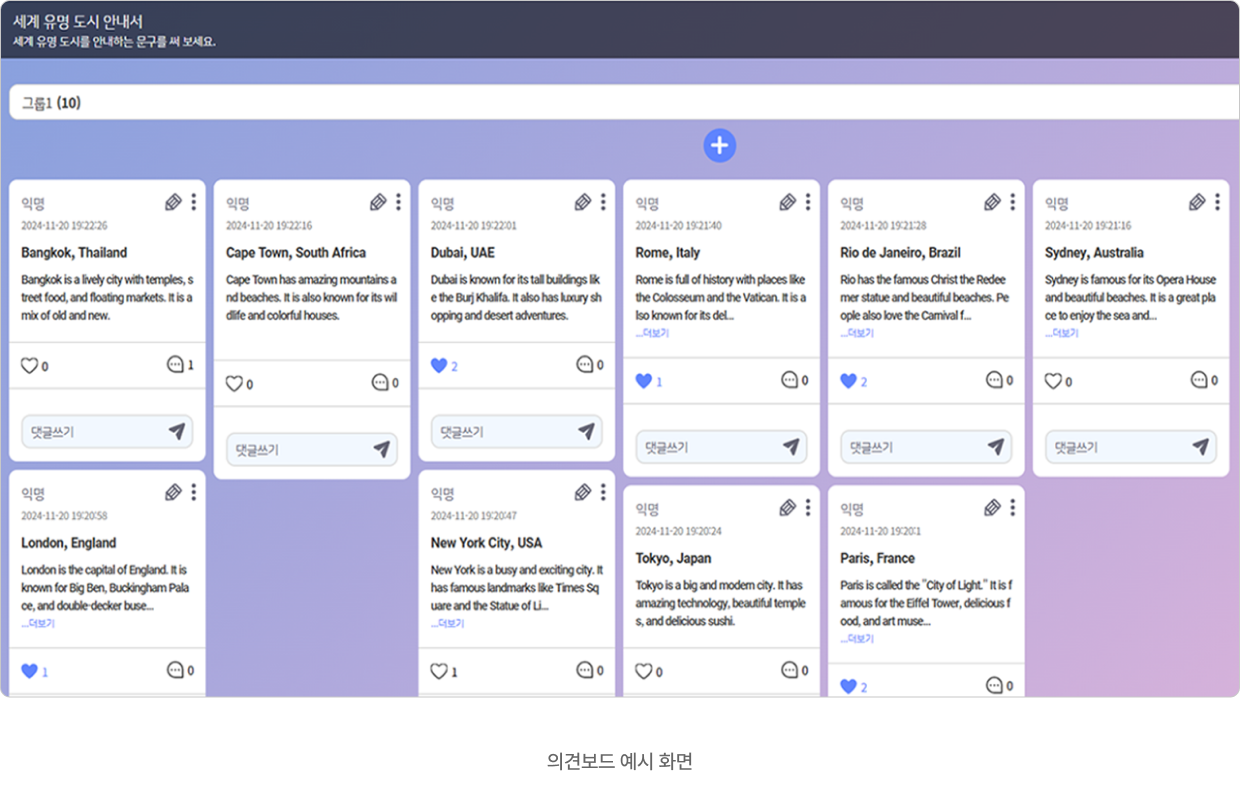Open comments bubble on Bangkok, Thailand card
The image size is (1240, 805).
click(x=176, y=365)
